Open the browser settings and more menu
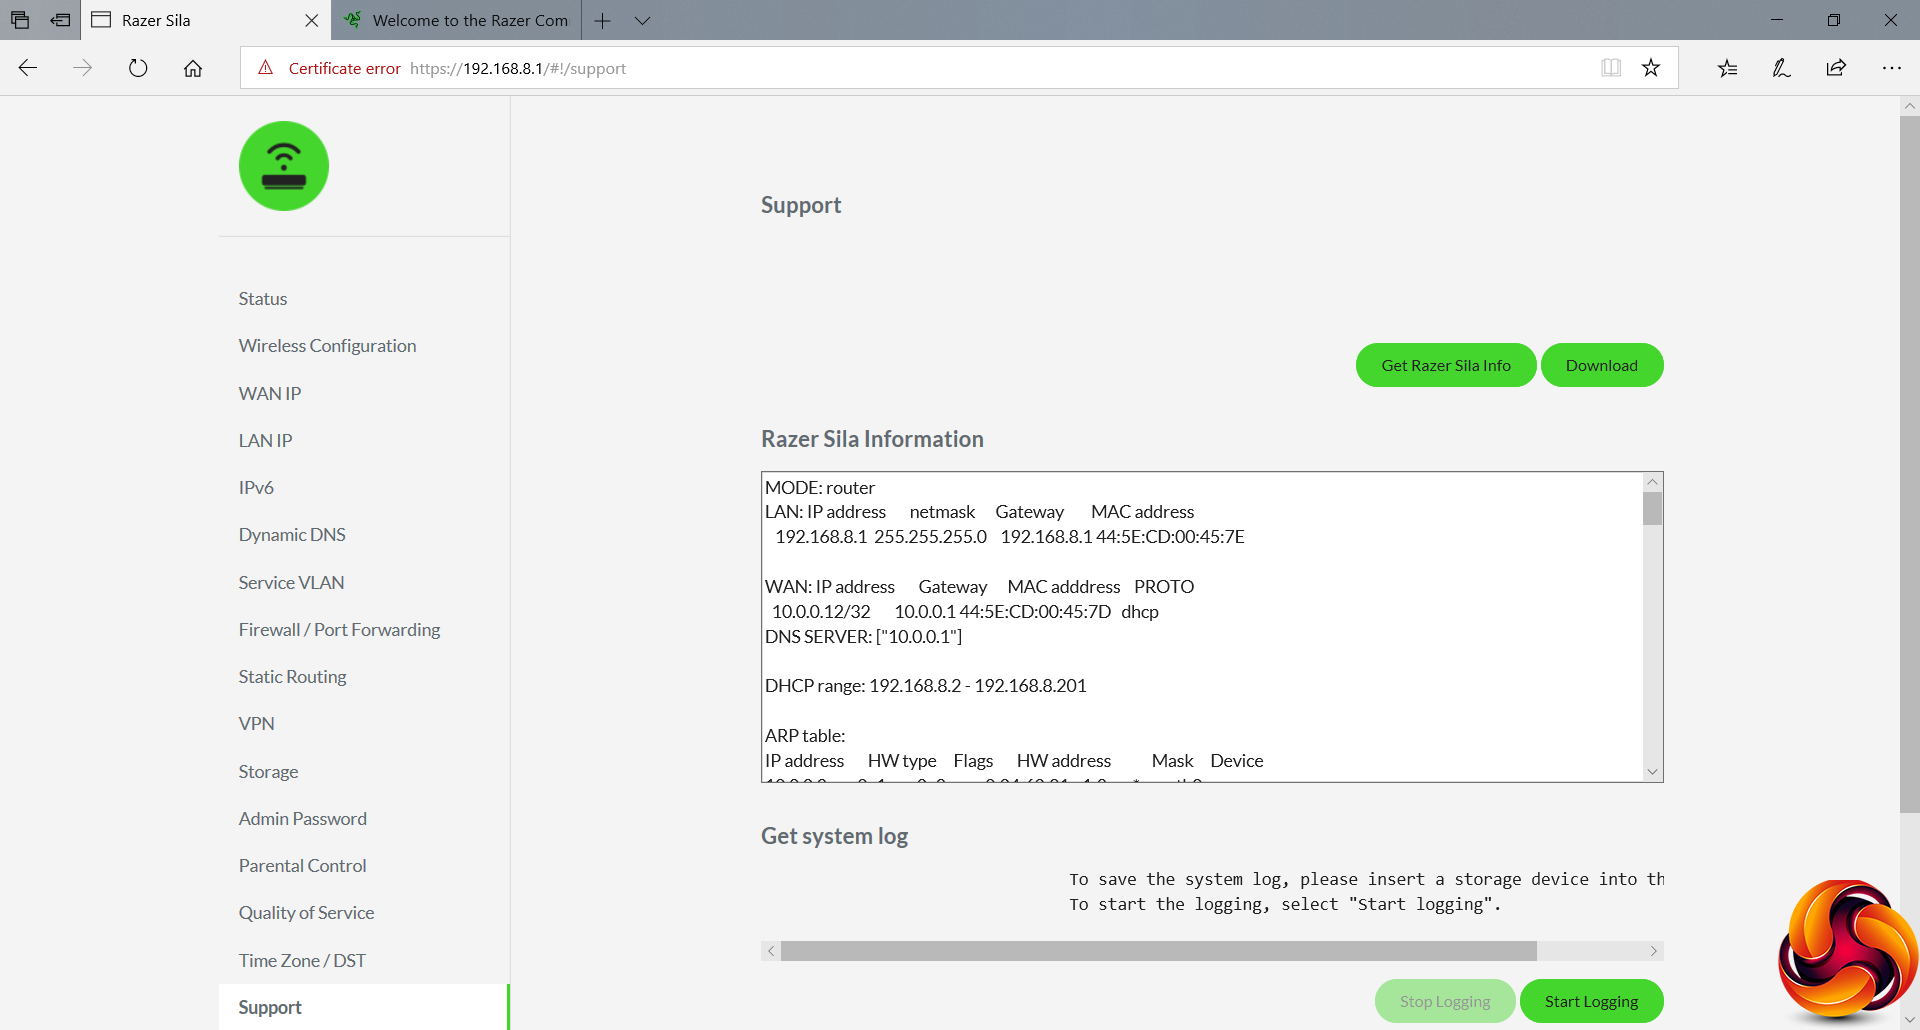Viewport: 1920px width, 1030px height. (x=1891, y=68)
